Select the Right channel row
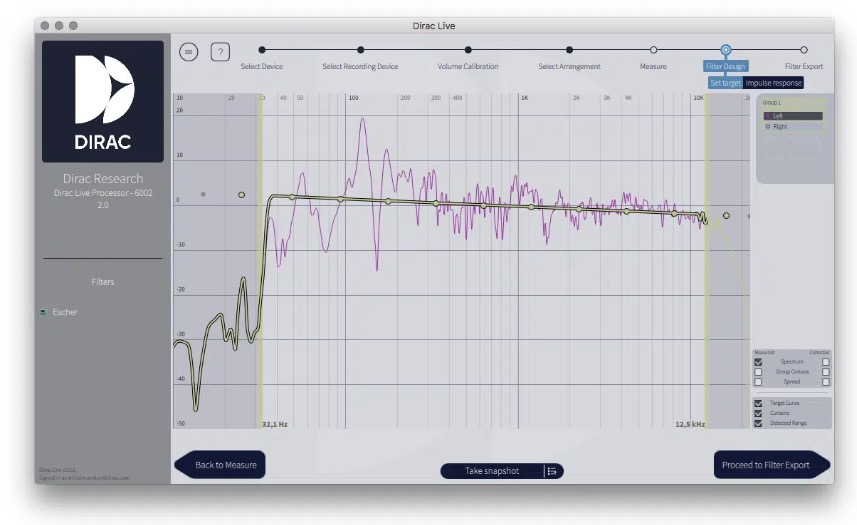Viewport: 857px width, 525px height. point(793,126)
